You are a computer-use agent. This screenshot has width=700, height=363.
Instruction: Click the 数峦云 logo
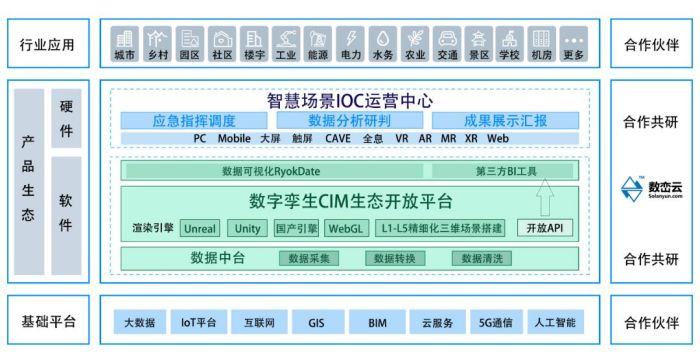click(652, 188)
